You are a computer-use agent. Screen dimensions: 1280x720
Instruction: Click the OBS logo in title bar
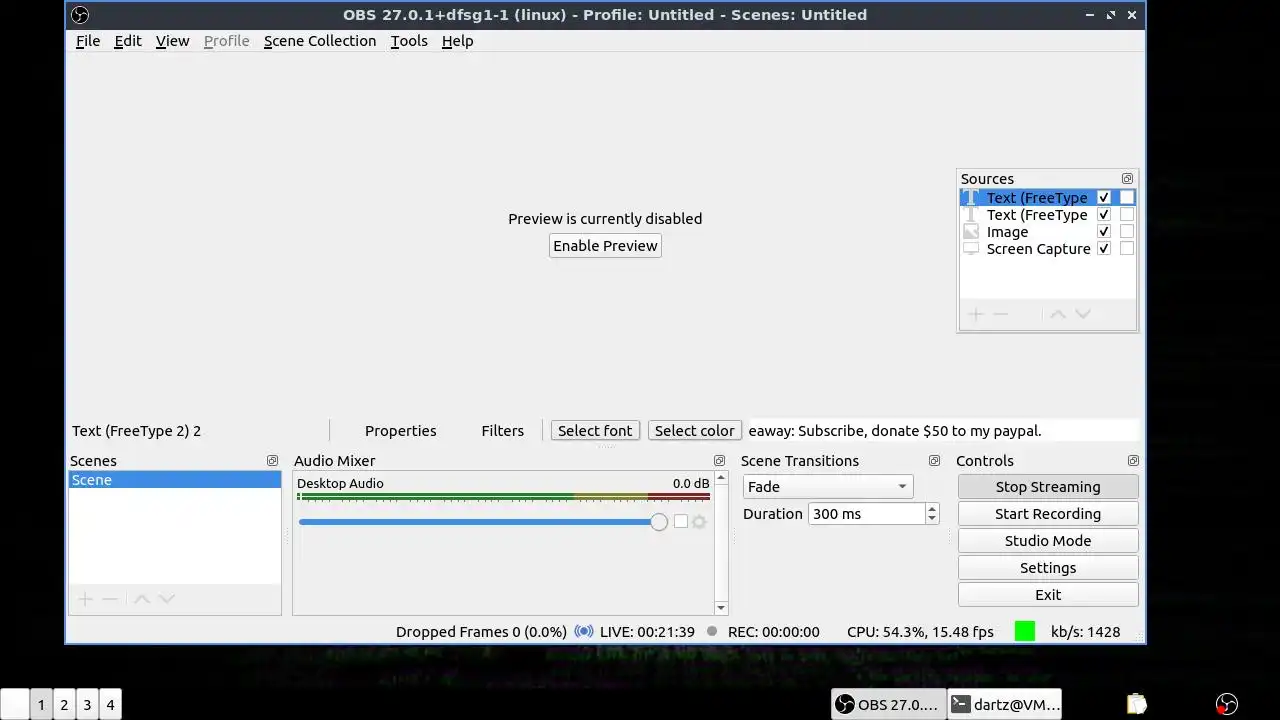tap(80, 15)
